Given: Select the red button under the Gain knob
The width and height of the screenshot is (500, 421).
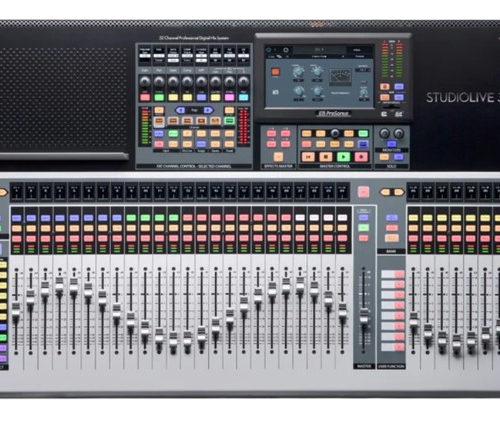Looking at the screenshot, I should pyautogui.click(x=145, y=97).
